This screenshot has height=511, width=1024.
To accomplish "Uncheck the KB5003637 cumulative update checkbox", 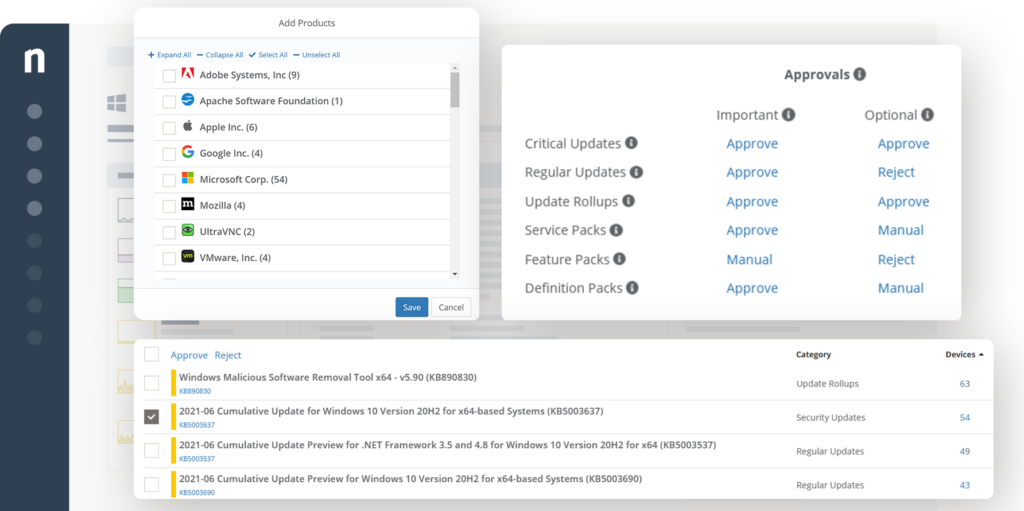I will click(x=152, y=417).
